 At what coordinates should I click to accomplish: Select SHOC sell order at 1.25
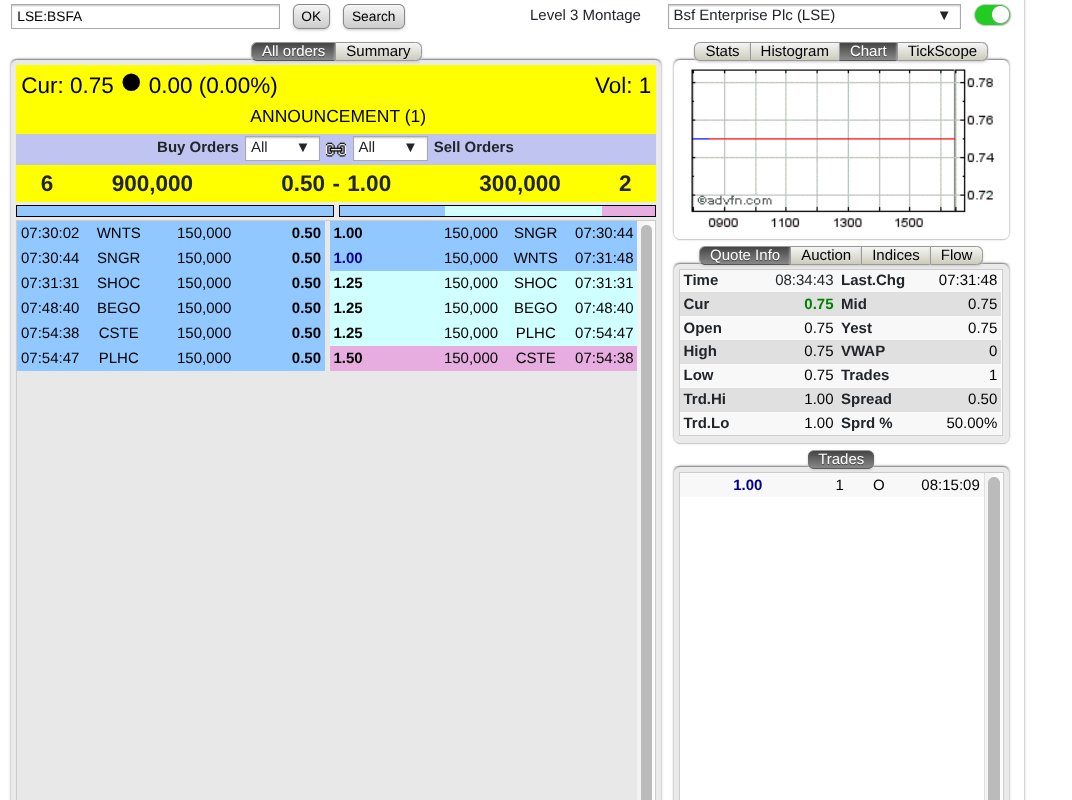click(483, 283)
